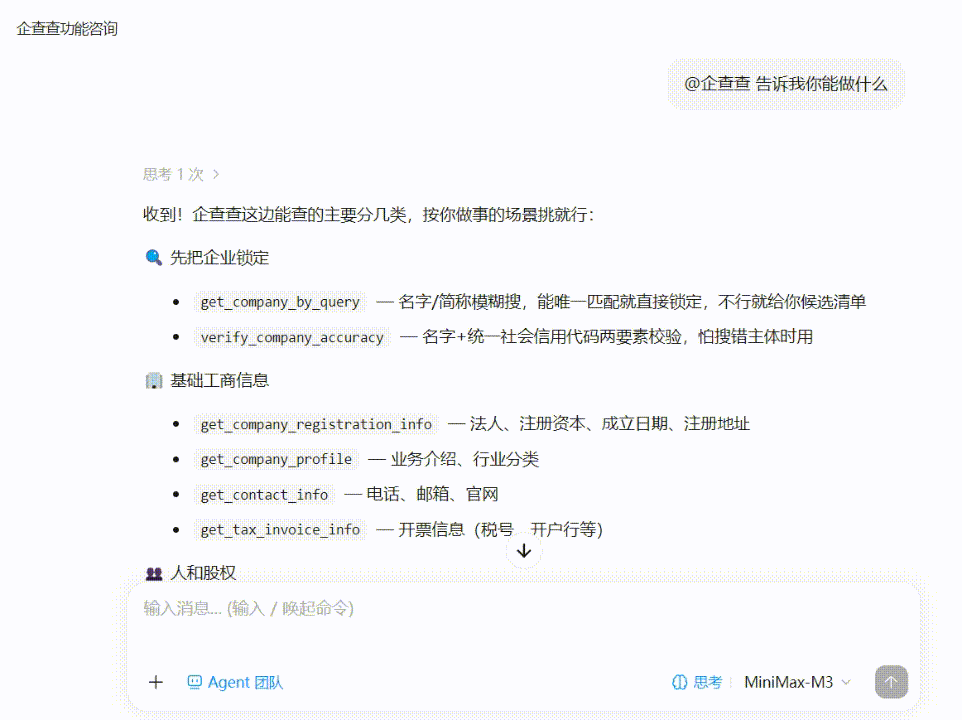Viewport: 962px width, 720px height.
Task: Click the 企查查功能咨询 conversation title
Action: 67,29
